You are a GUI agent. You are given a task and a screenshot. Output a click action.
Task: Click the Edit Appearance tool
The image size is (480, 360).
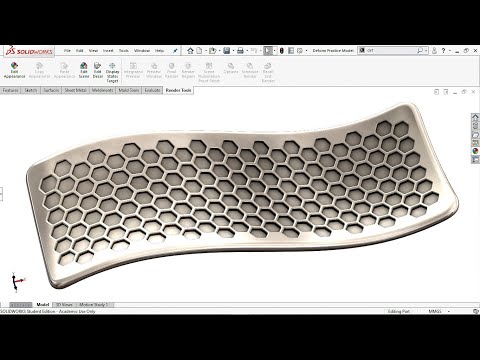pos(14,70)
